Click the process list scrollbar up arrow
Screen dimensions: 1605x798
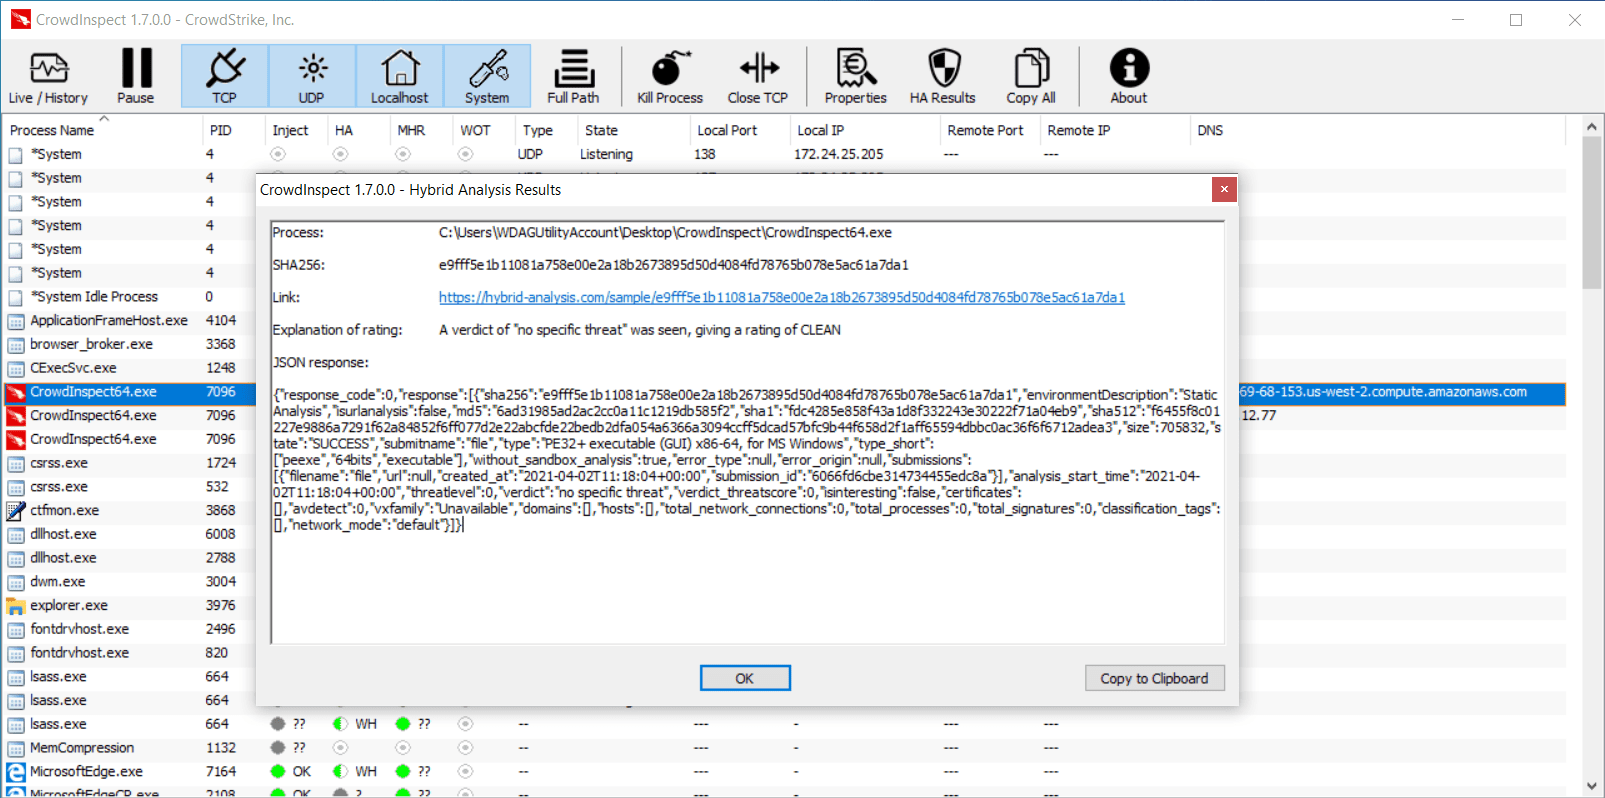point(1592,127)
